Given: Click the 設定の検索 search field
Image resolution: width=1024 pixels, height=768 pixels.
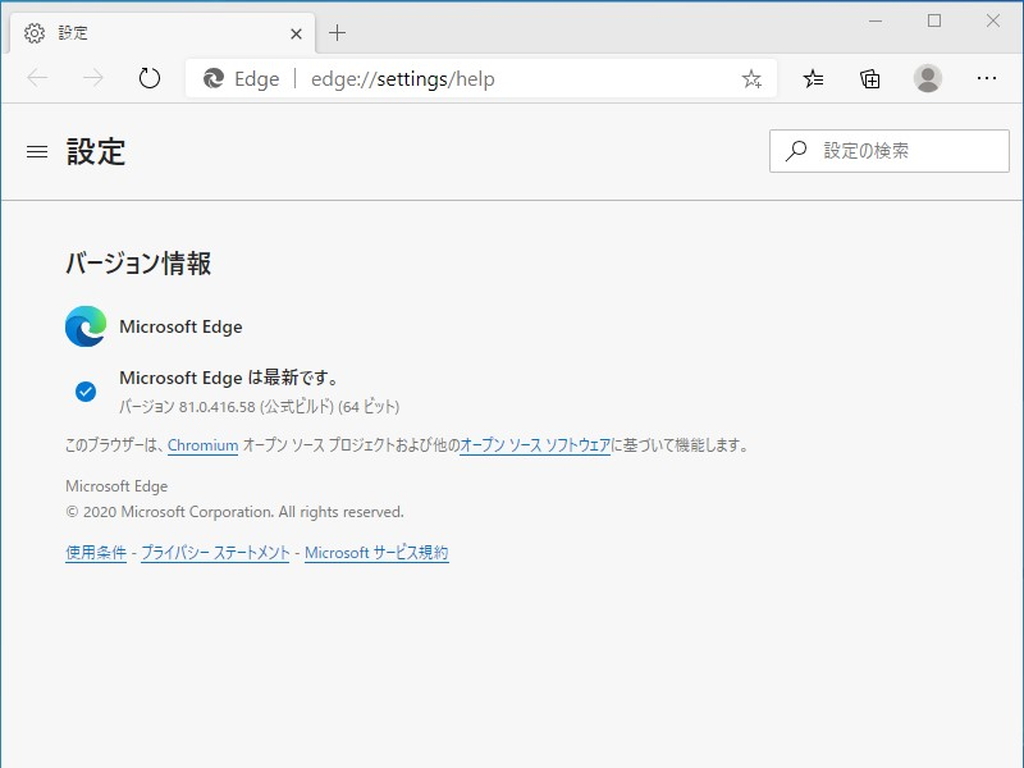Looking at the screenshot, I should point(888,150).
